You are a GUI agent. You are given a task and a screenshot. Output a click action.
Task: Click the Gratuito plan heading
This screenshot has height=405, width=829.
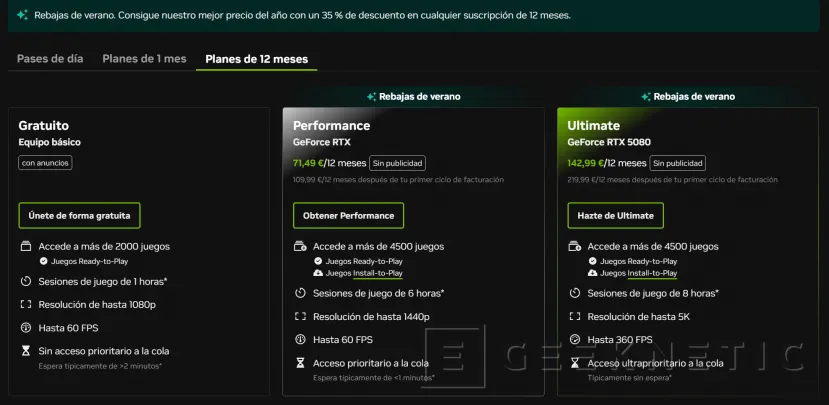tap(44, 126)
